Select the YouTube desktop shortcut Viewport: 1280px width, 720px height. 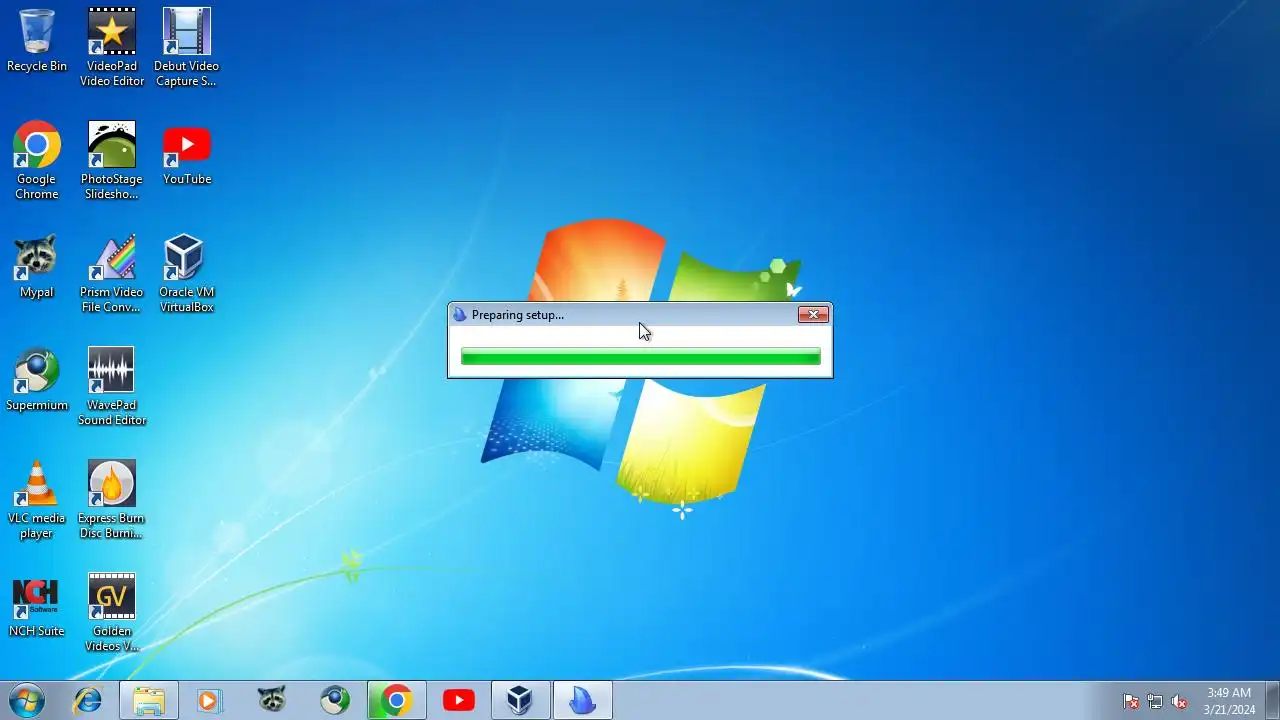(x=187, y=154)
